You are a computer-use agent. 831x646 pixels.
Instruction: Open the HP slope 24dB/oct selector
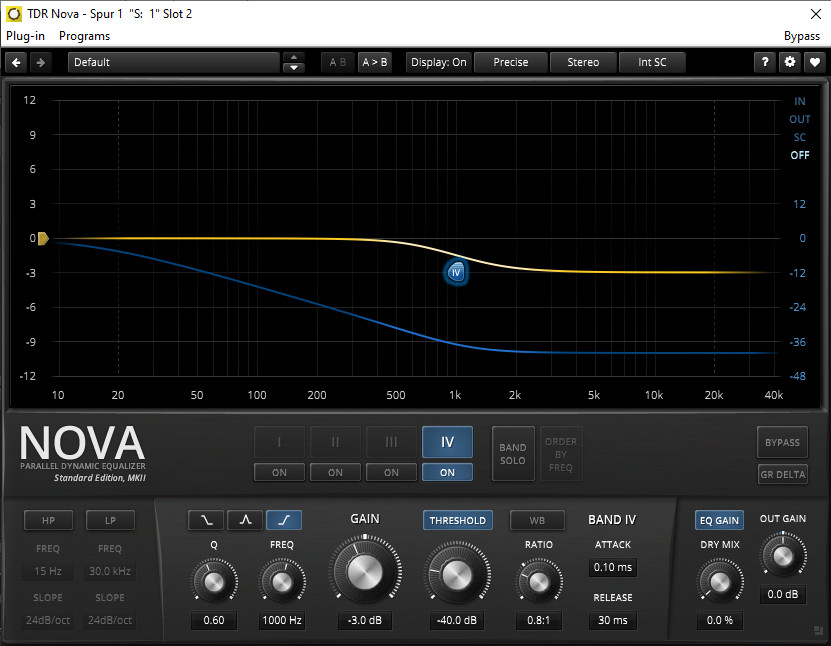(x=48, y=620)
